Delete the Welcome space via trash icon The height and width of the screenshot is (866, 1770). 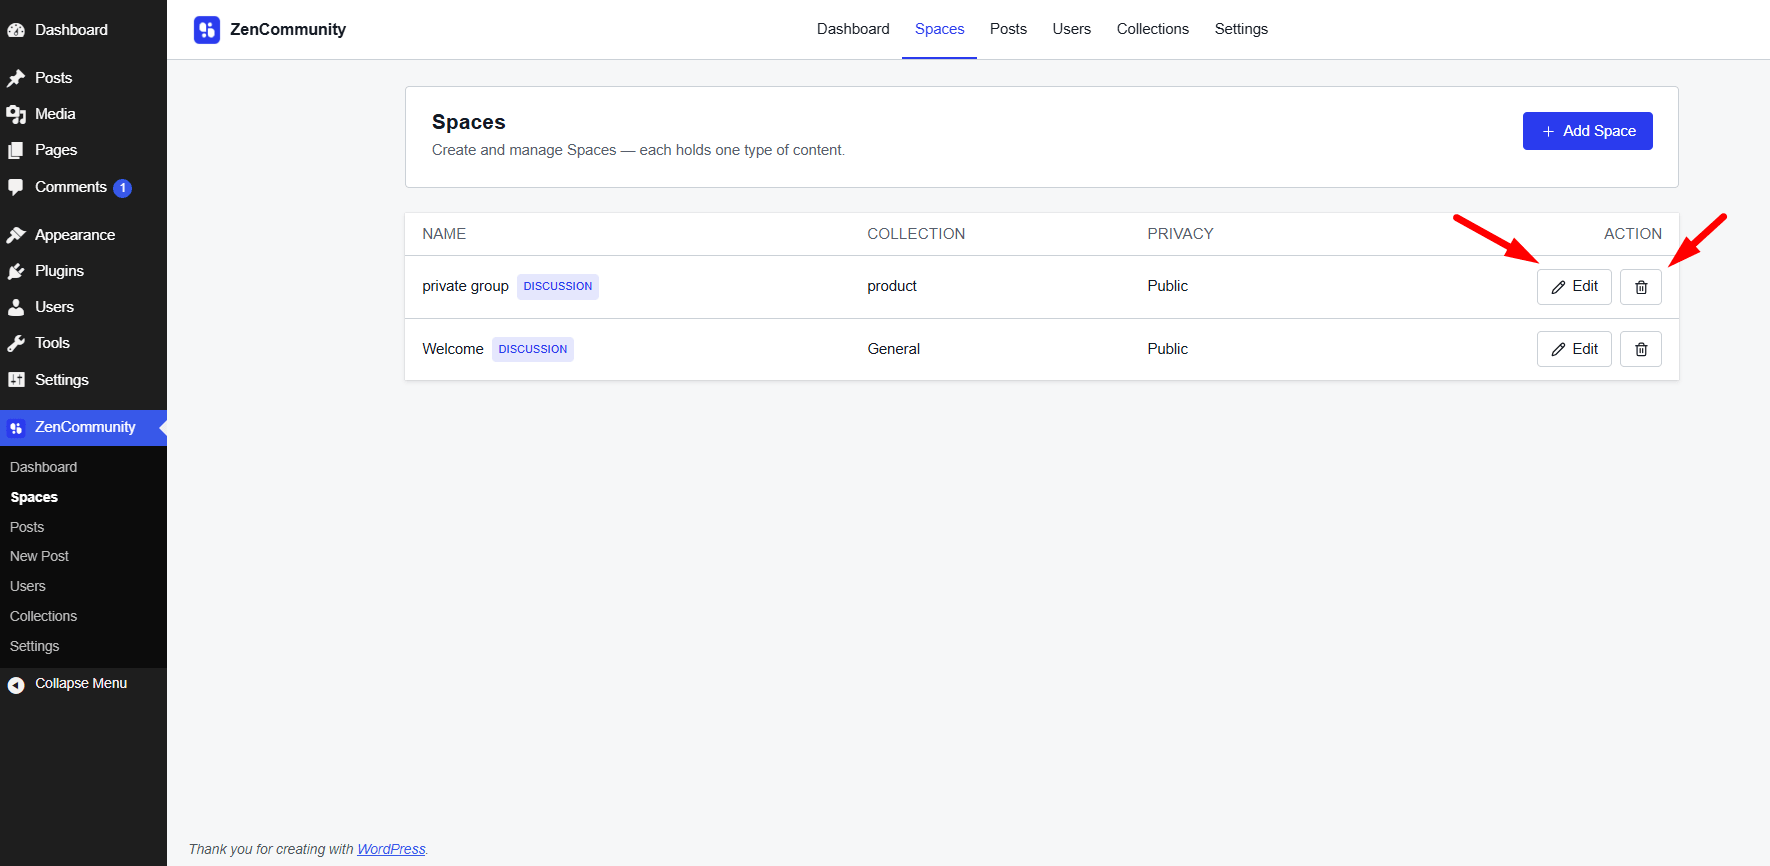pos(1640,349)
